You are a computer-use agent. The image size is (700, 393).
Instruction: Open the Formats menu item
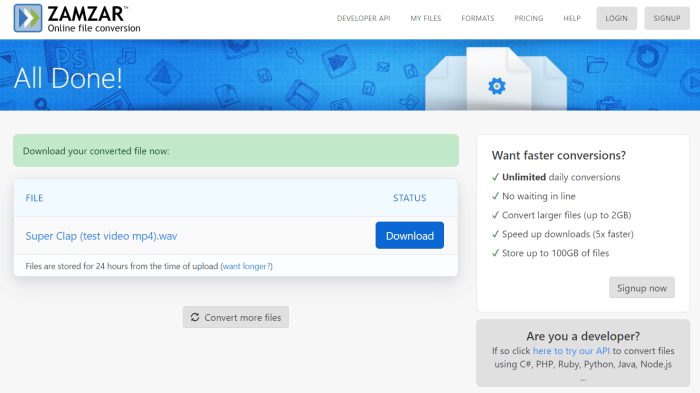pyautogui.click(x=478, y=18)
